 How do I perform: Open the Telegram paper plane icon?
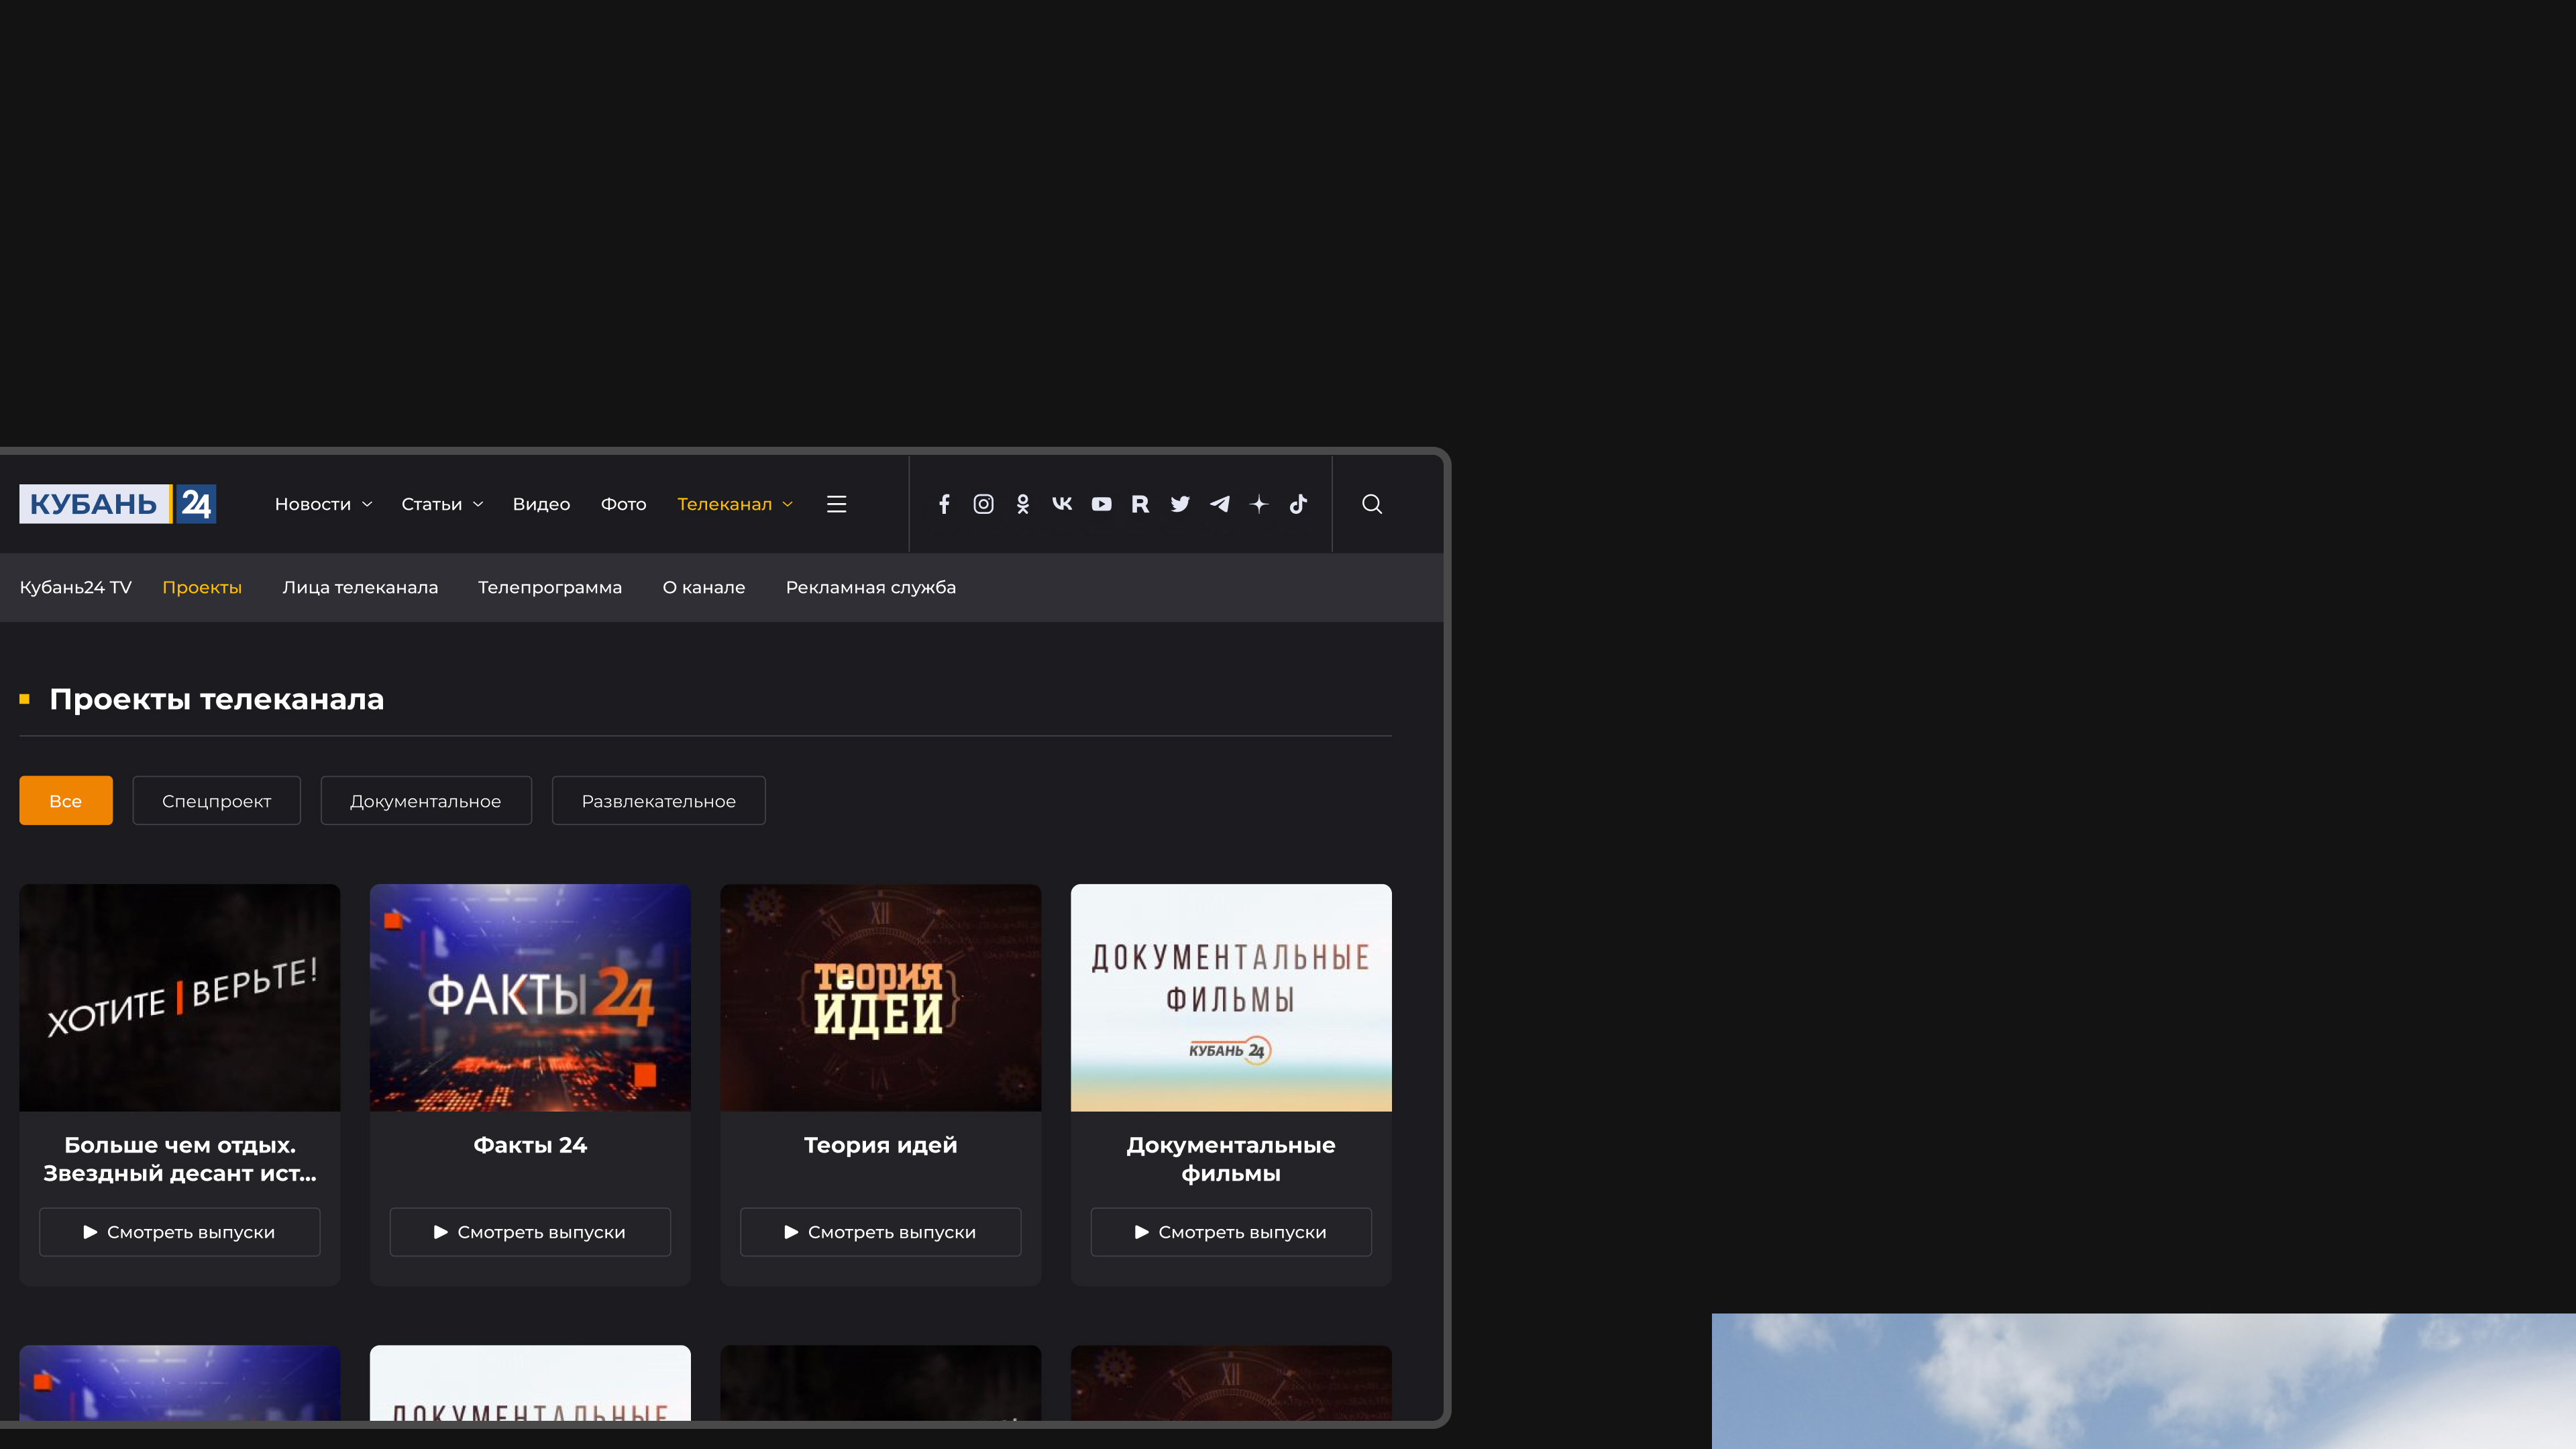1219,504
